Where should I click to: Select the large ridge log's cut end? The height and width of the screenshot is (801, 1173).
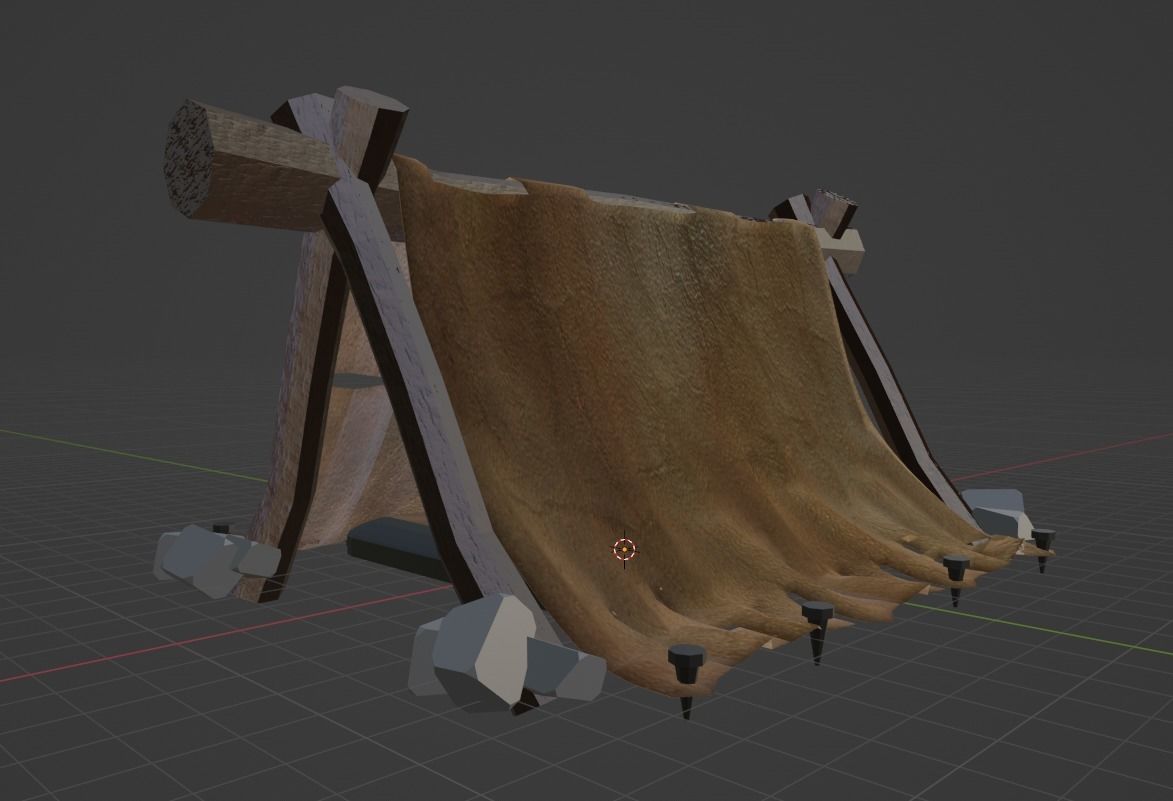point(189,158)
